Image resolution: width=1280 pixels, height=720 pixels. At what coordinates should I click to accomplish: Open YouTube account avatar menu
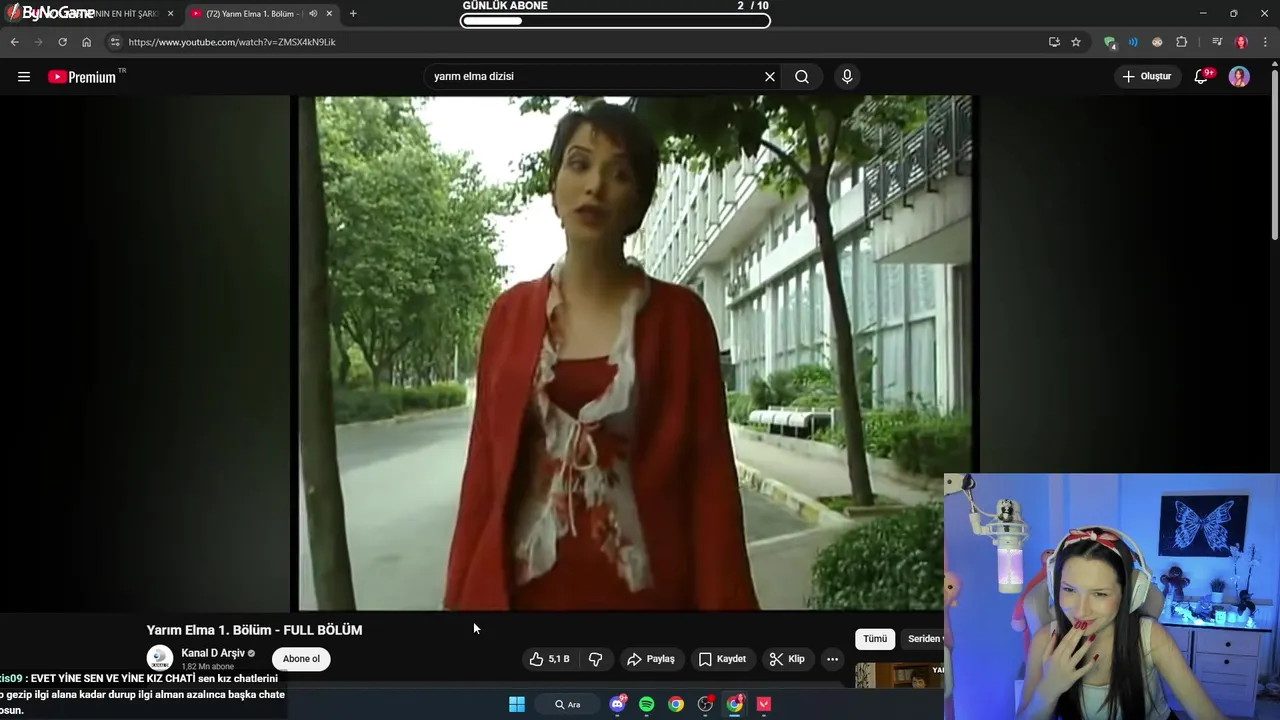click(x=1239, y=77)
